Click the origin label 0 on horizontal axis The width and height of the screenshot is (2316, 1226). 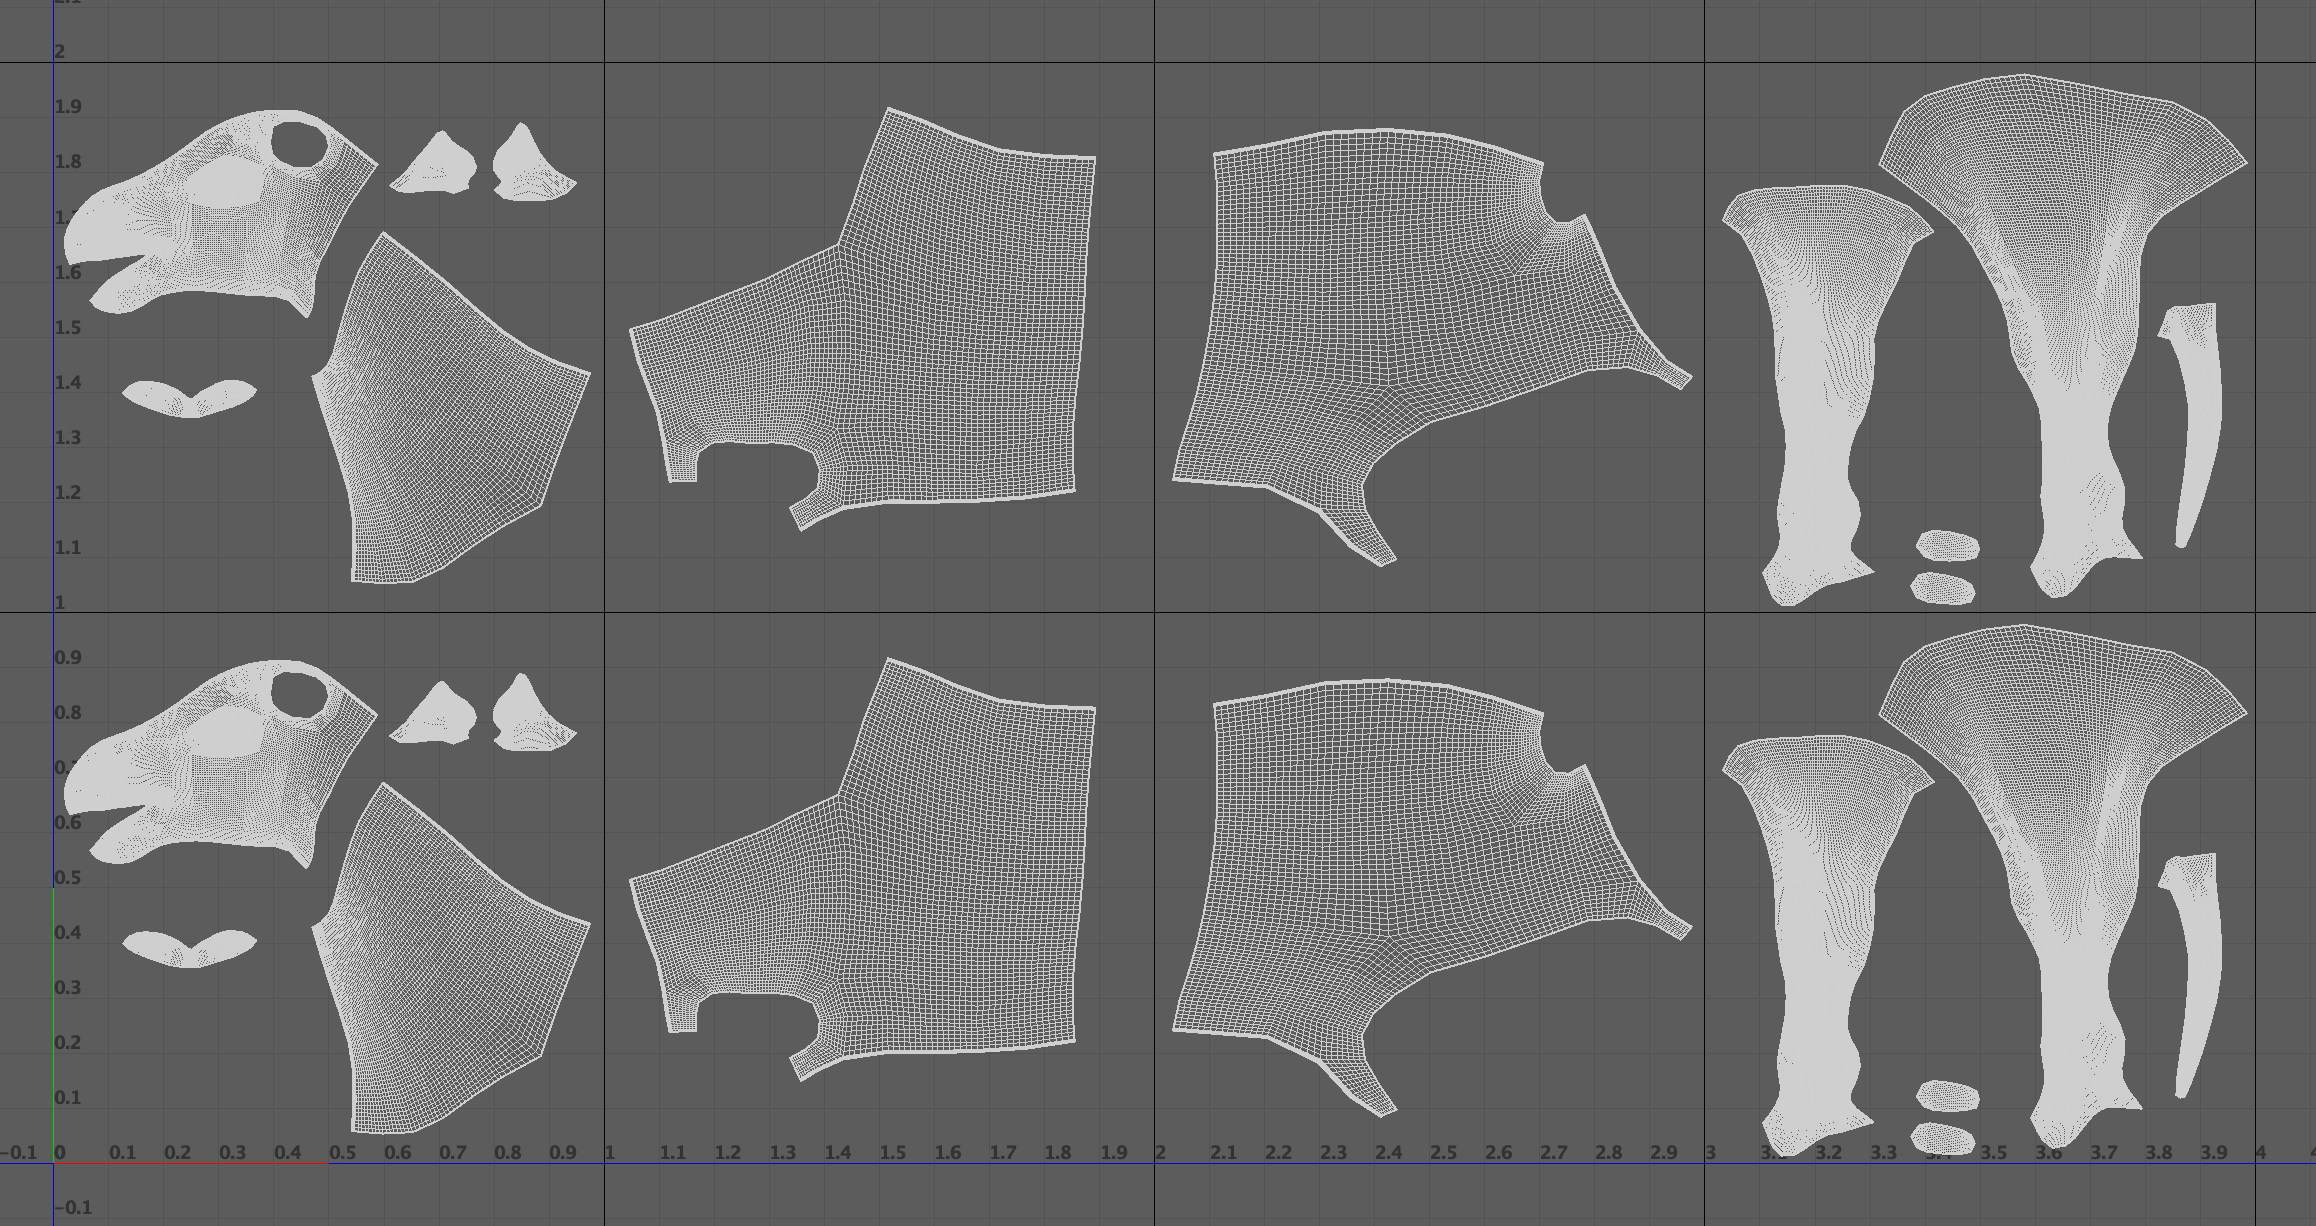(x=60, y=1153)
